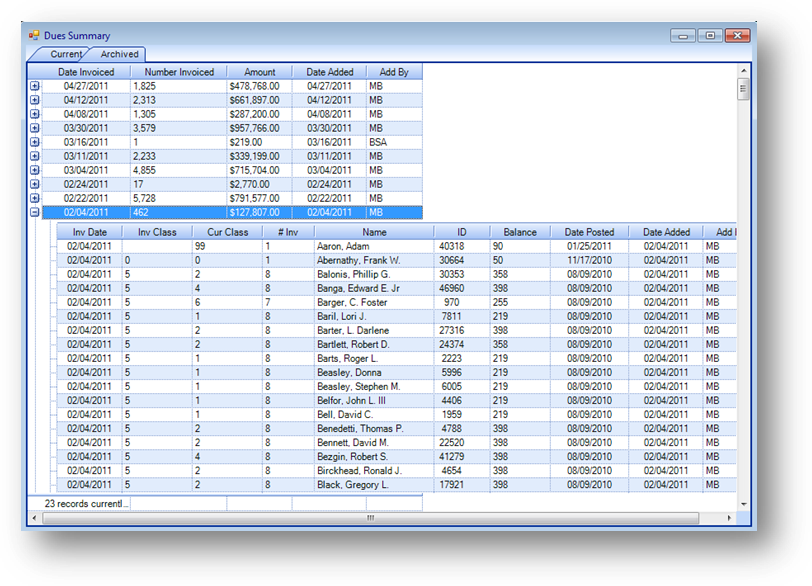Sort detail grid by ID header
This screenshot has width=812, height=586.
pos(461,232)
